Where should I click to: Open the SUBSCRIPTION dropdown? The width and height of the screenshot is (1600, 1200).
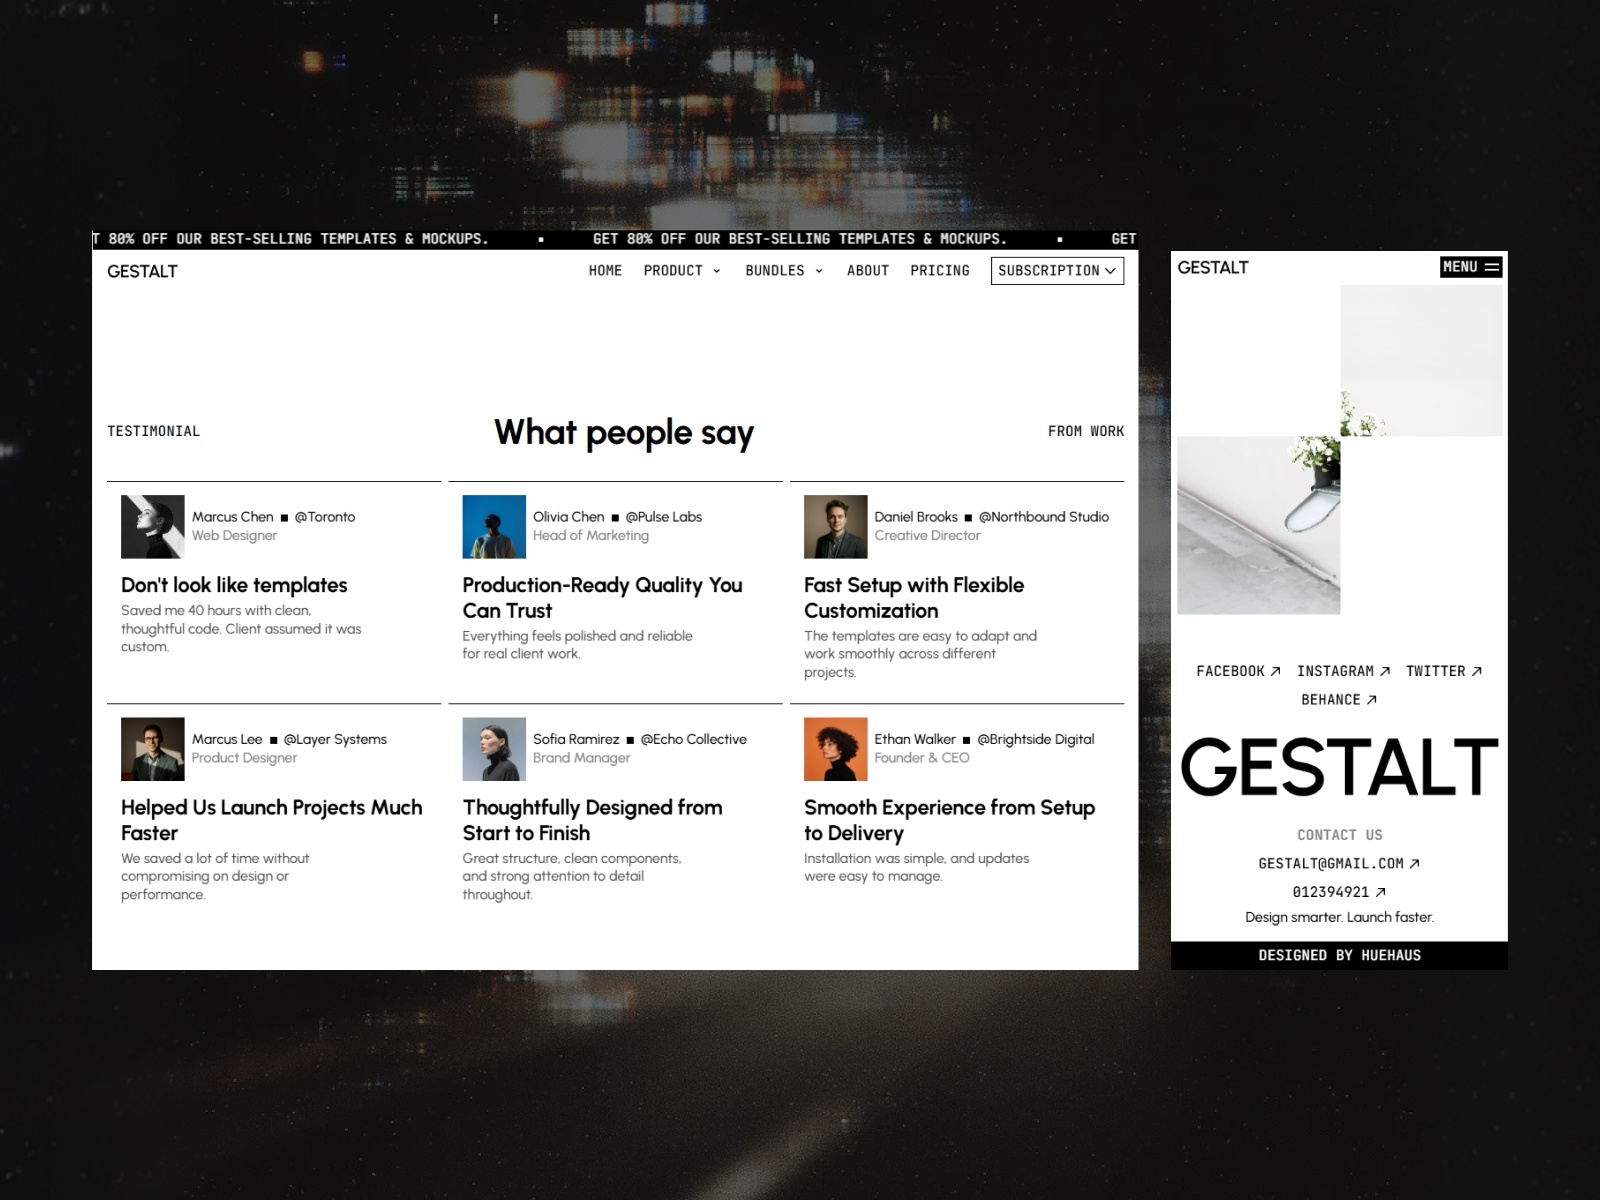[1056, 270]
